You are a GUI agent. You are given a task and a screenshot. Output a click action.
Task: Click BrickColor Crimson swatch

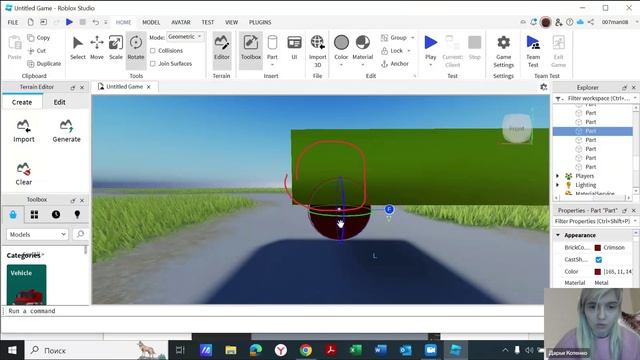[x=598, y=248]
